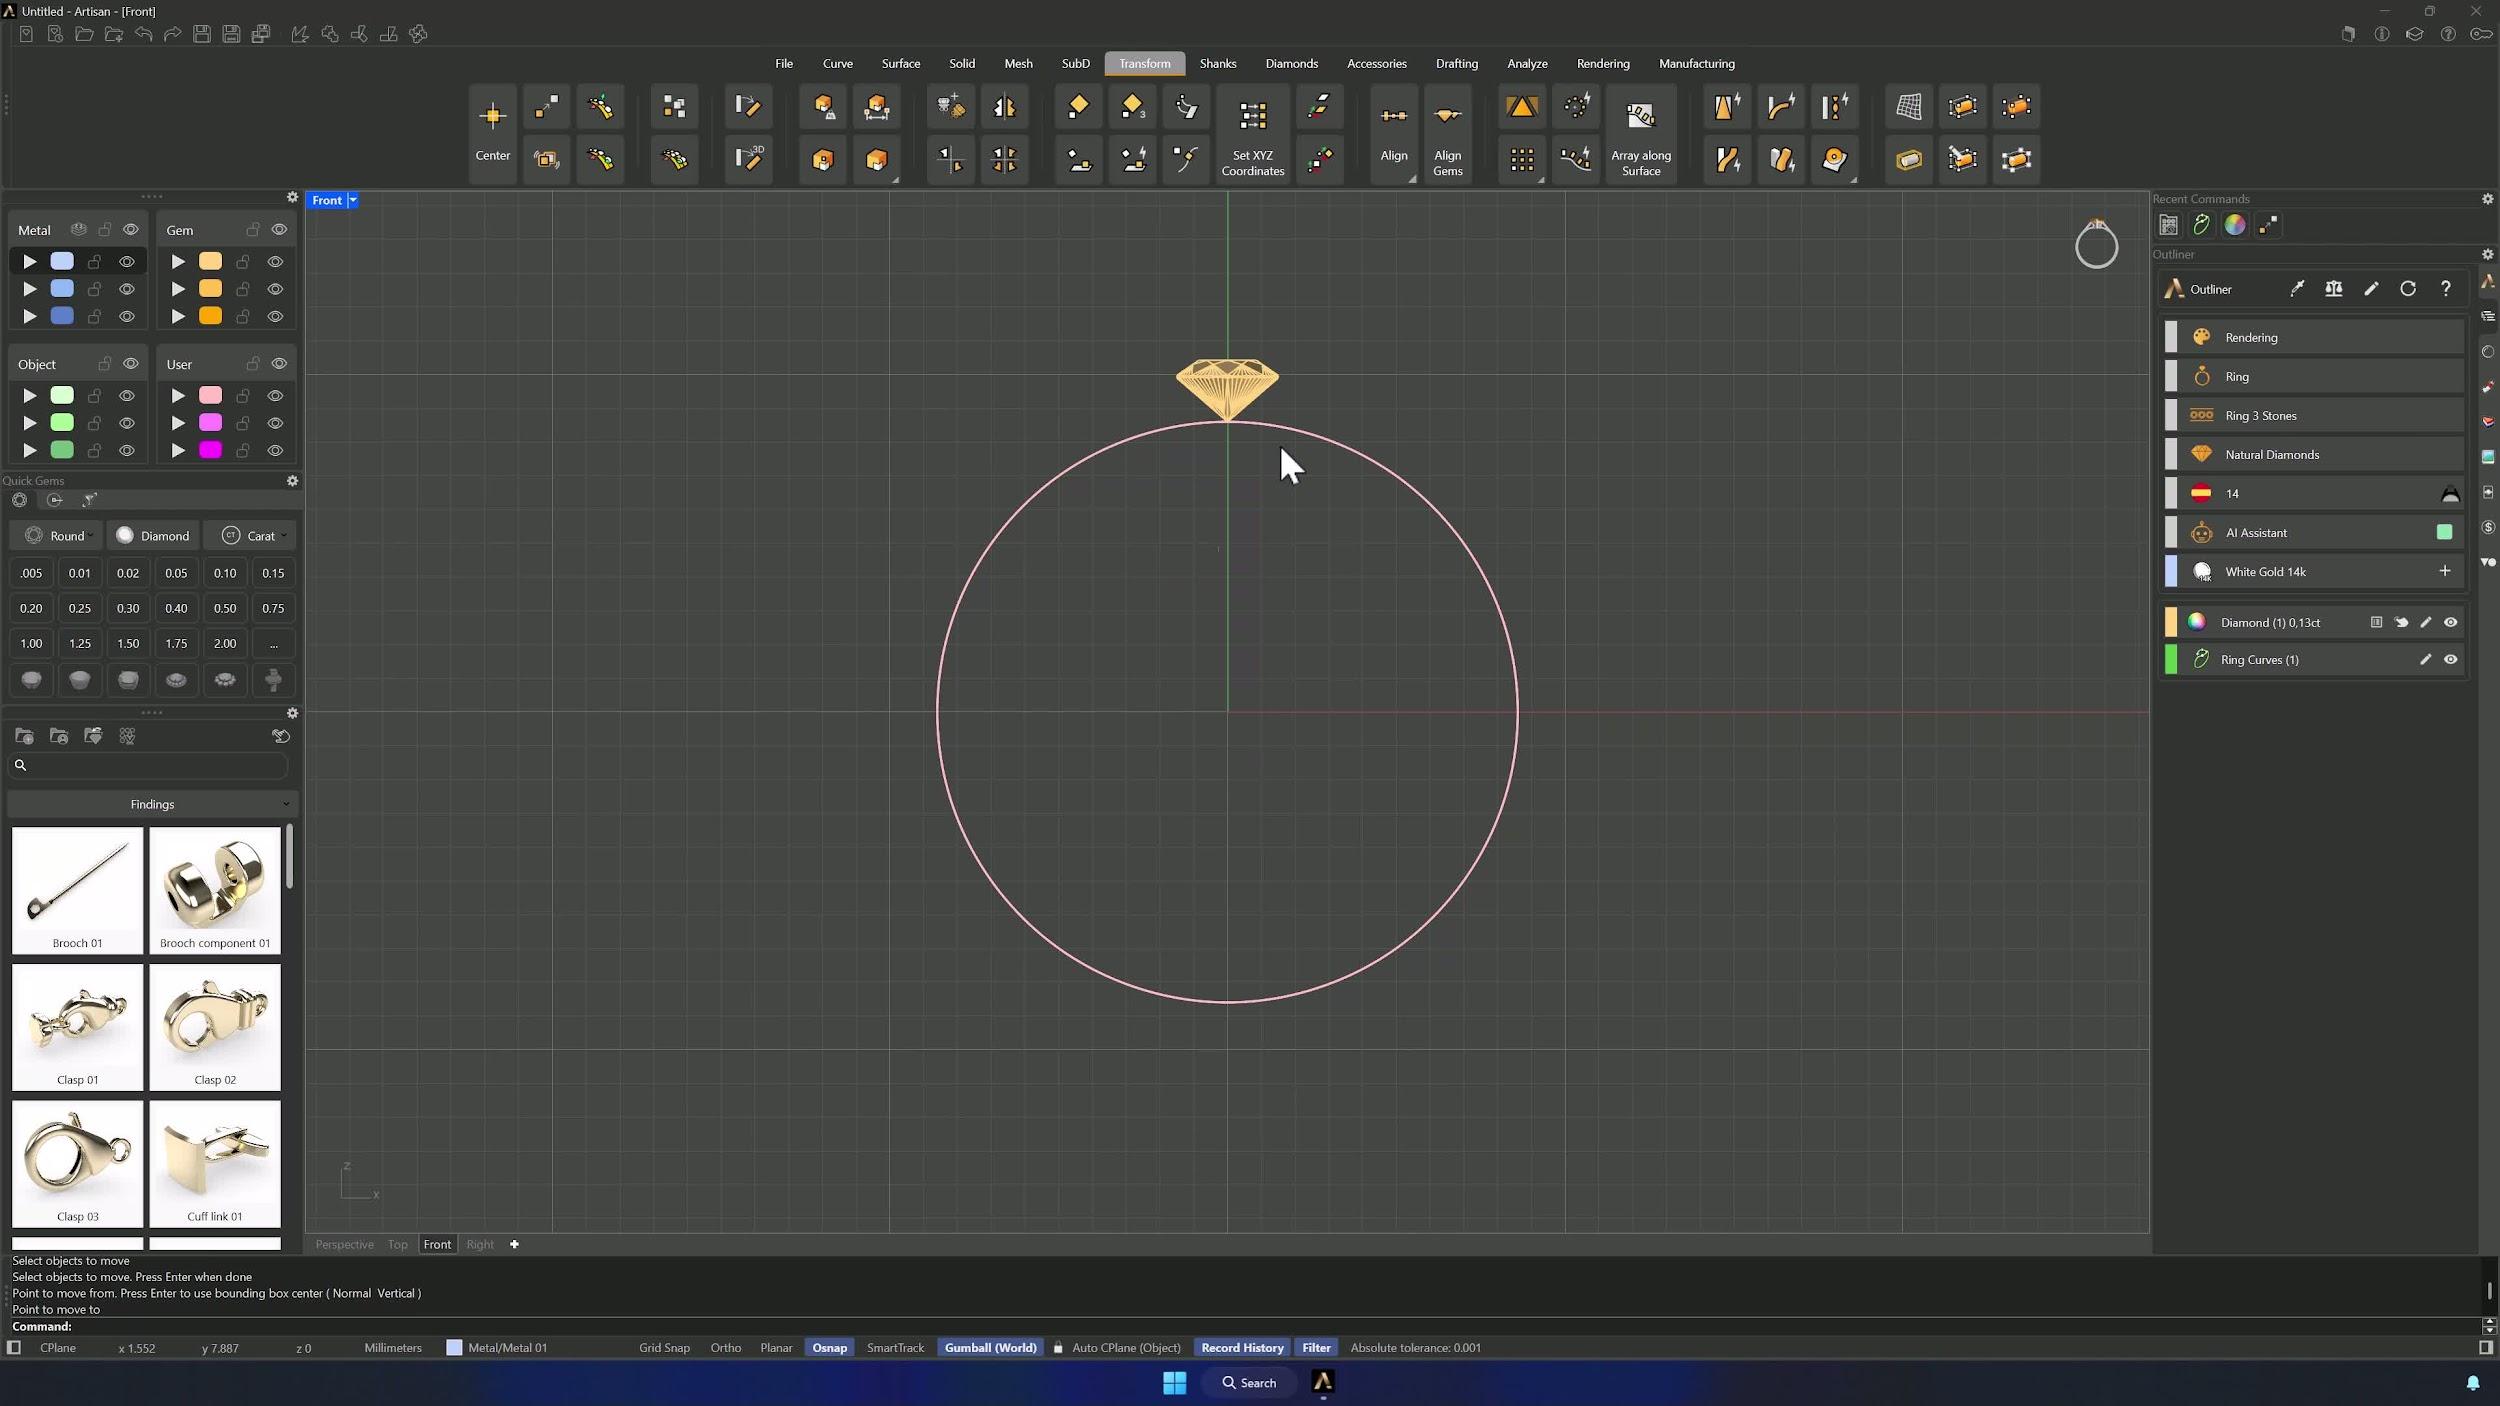Select the Center tool in the Transform ribbon
This screenshot has height=1406, width=2500.
coord(492,133)
